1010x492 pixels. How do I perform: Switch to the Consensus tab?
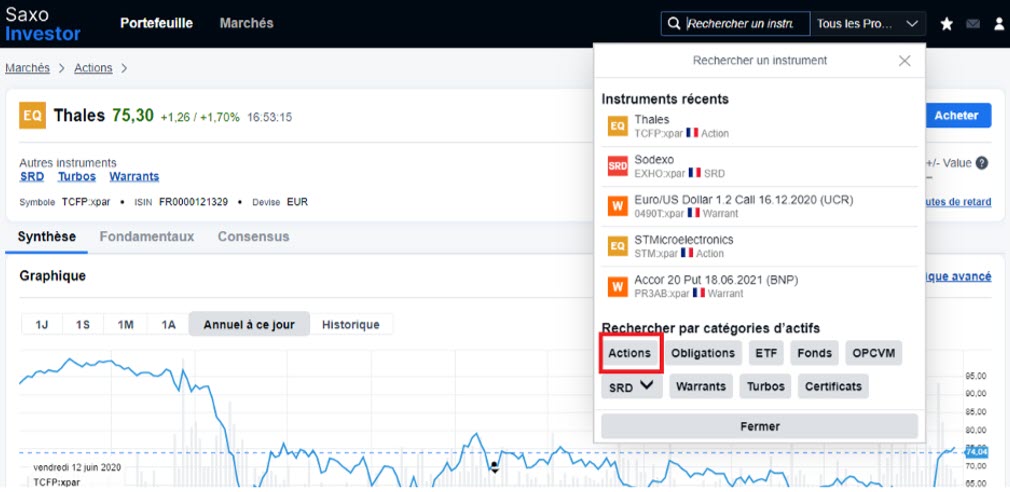click(253, 236)
